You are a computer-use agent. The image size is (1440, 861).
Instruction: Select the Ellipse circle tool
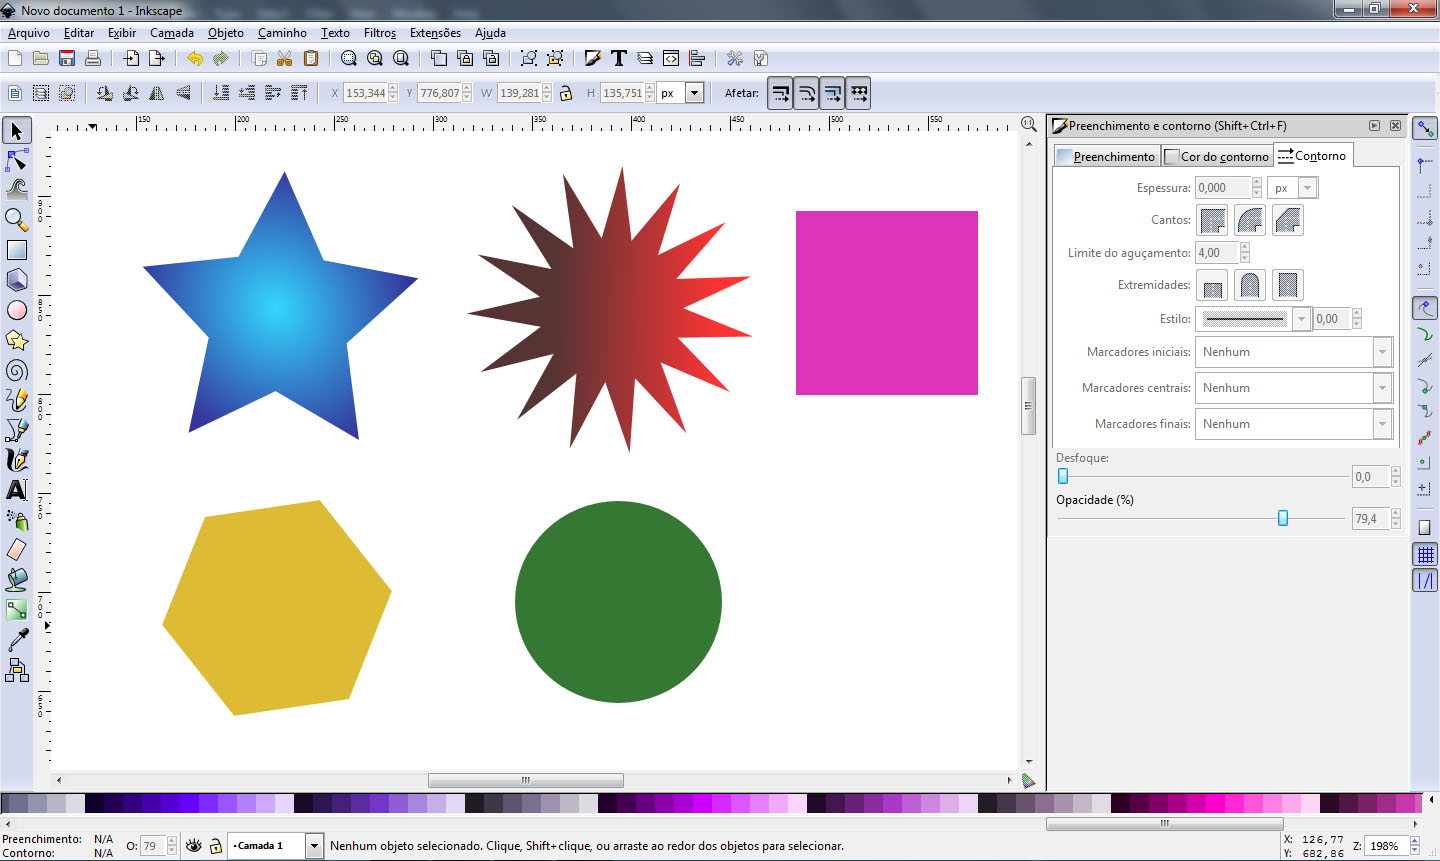(x=17, y=310)
